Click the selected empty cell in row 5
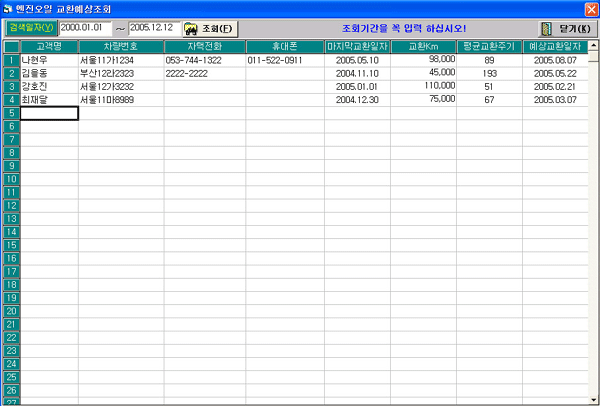Viewport: 600px width, 406px height. (x=49, y=113)
